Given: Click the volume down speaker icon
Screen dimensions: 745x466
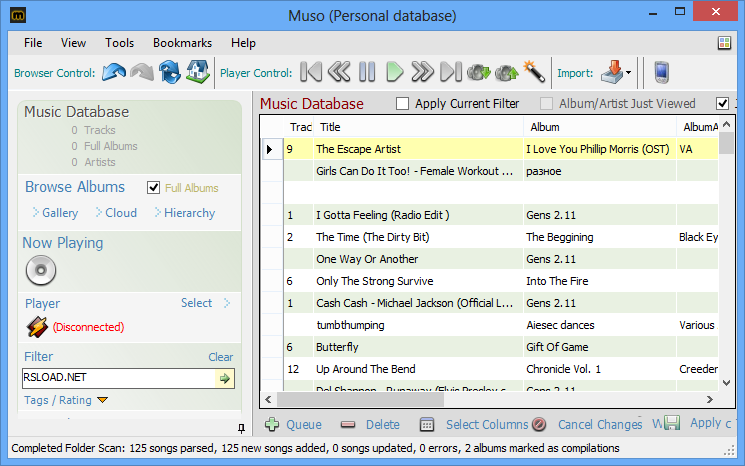Looking at the screenshot, I should (x=478, y=73).
